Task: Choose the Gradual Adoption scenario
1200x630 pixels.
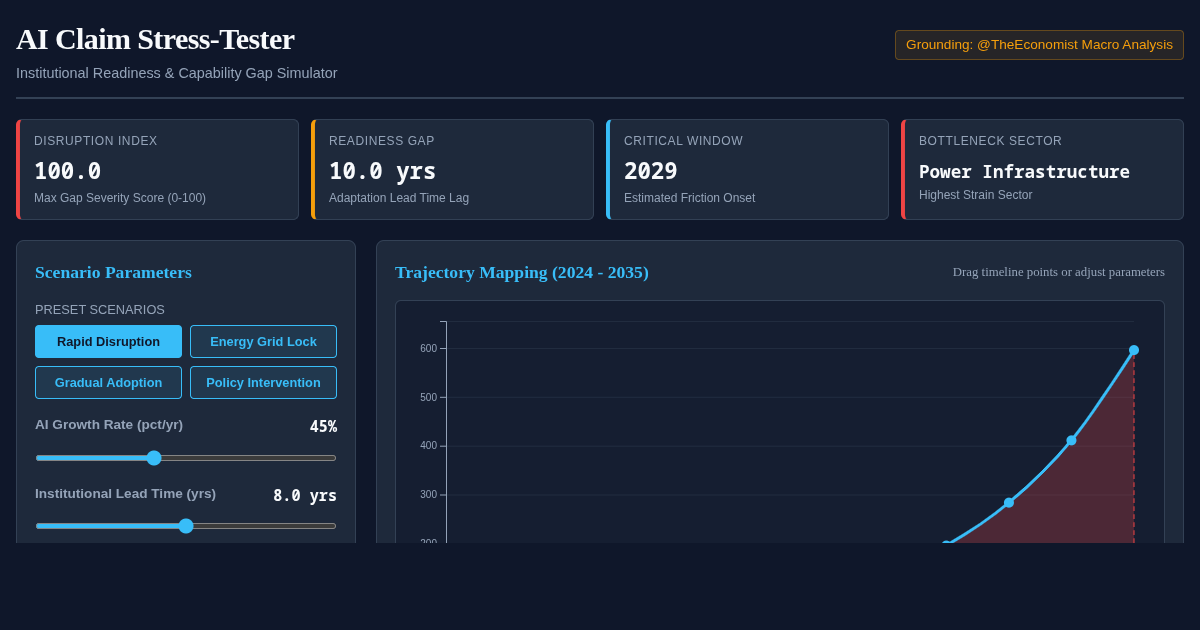Action: (x=108, y=382)
